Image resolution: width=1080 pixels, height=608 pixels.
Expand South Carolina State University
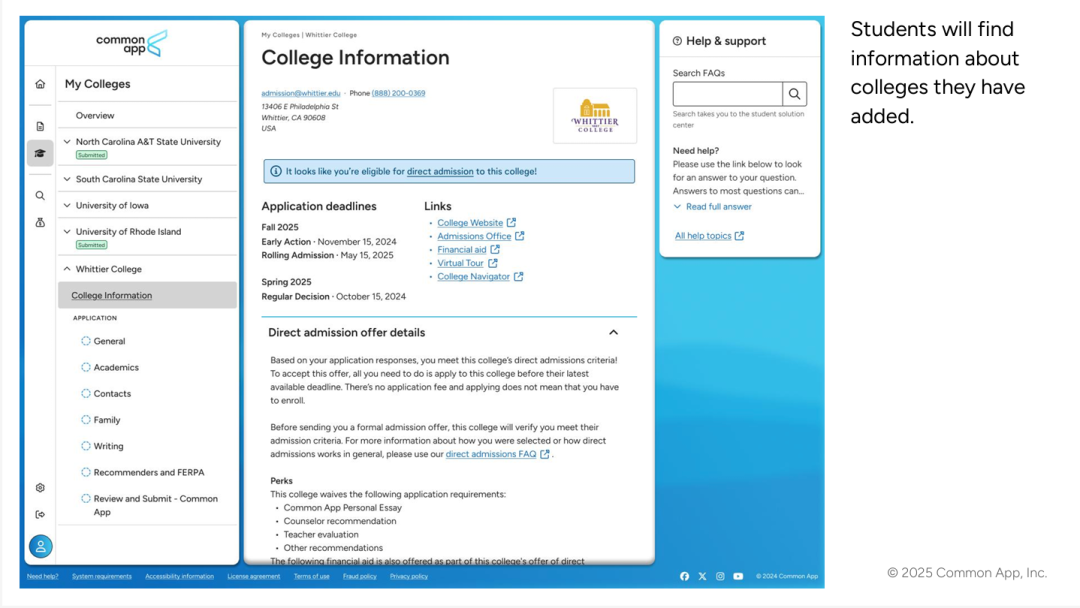coord(67,179)
